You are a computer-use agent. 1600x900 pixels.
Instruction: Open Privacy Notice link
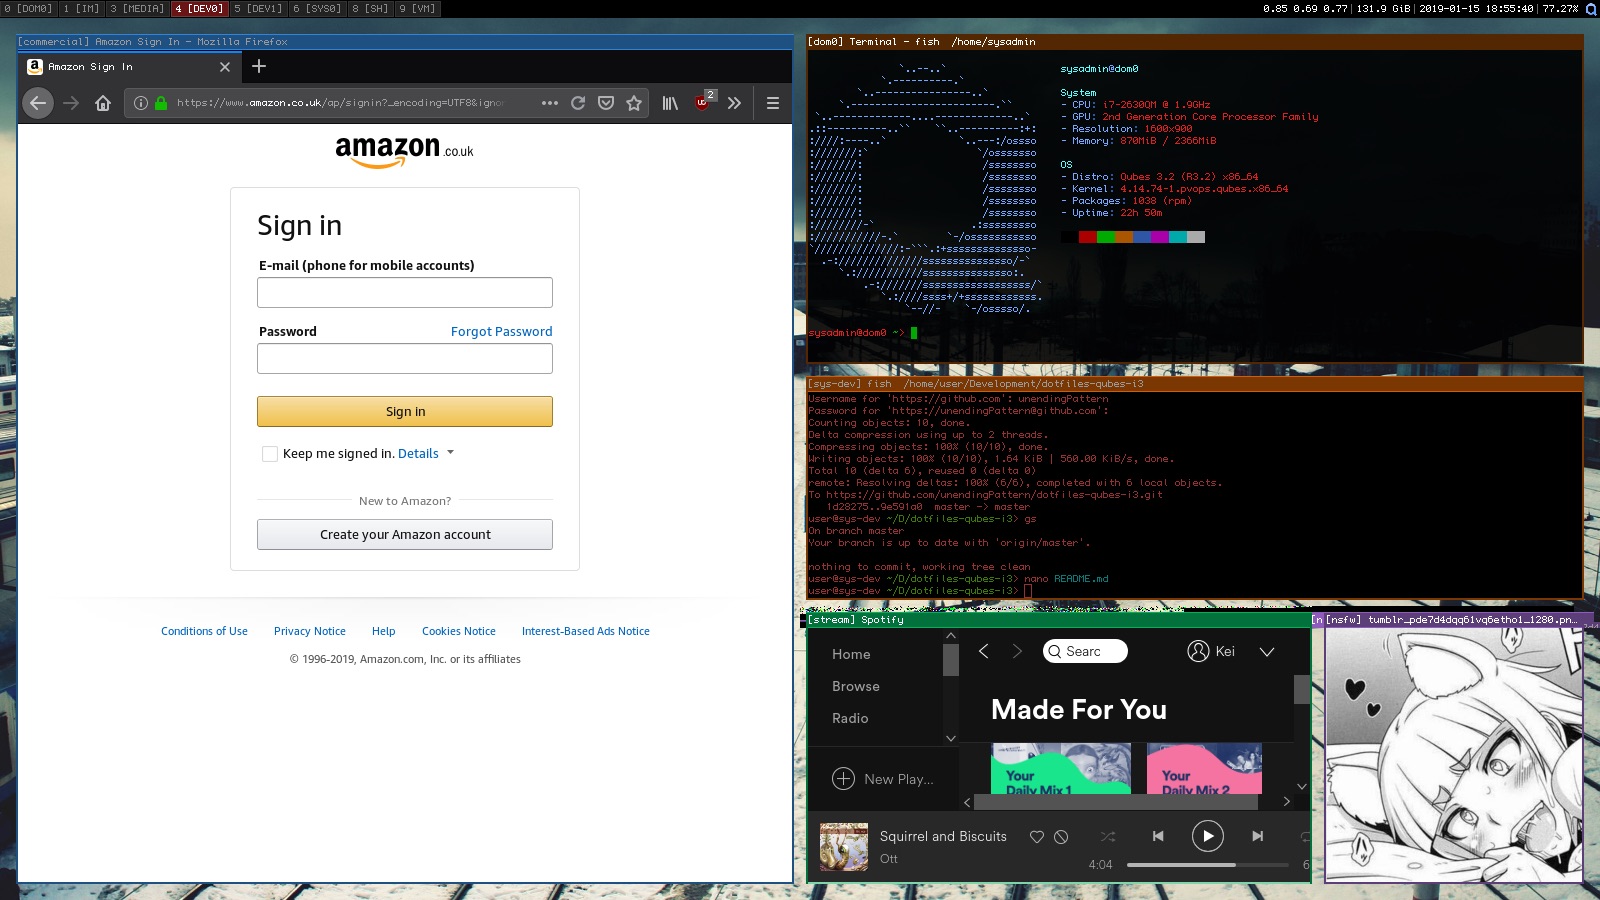click(x=310, y=631)
